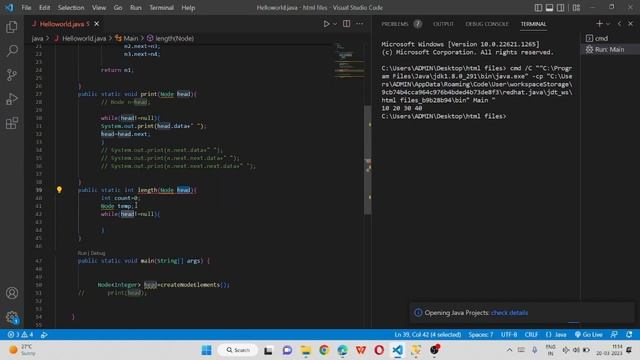Click the feedback icon in status bar
This screenshot has width=640, height=360.
[x=614, y=335]
